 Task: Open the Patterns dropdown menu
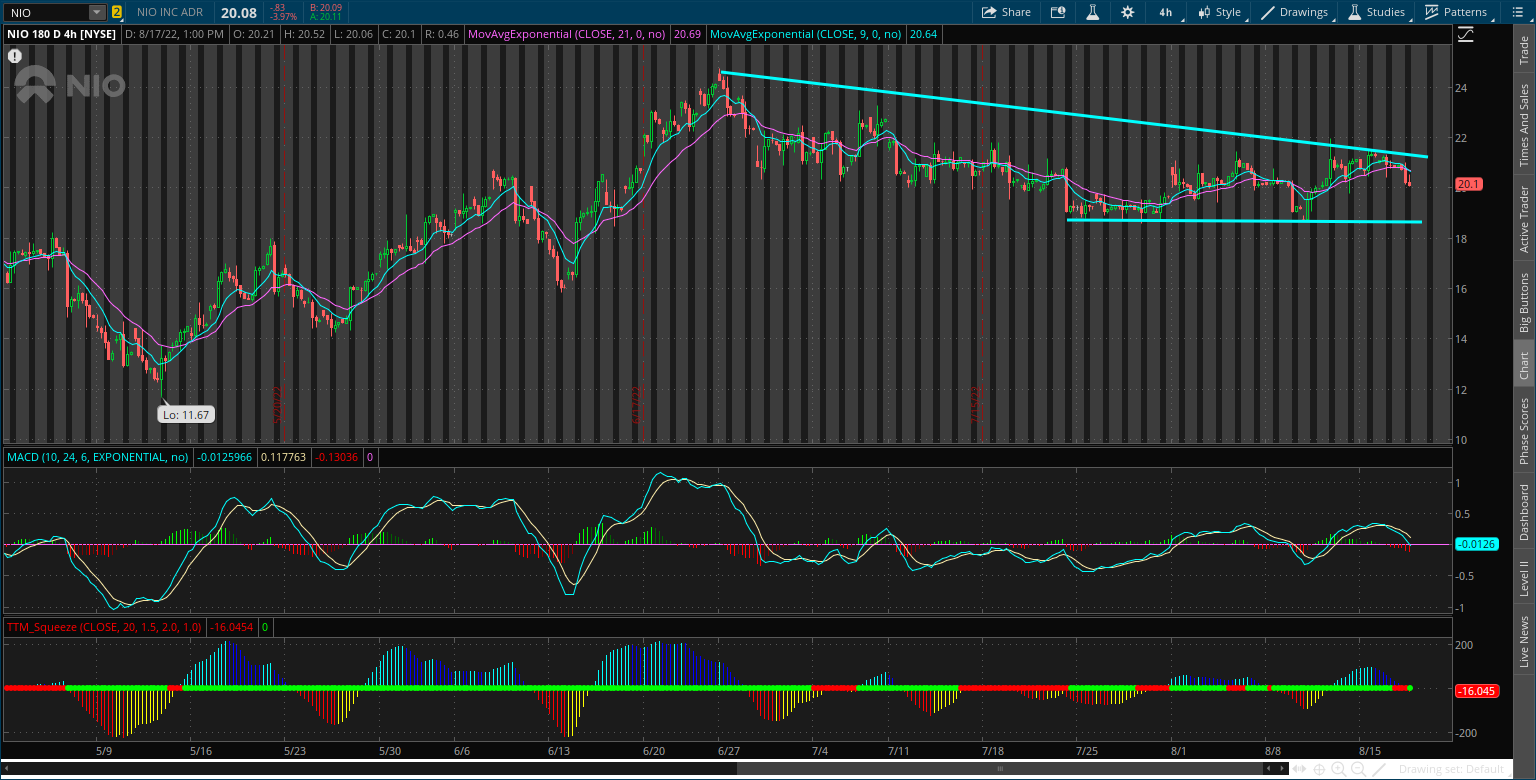[x=1456, y=12]
